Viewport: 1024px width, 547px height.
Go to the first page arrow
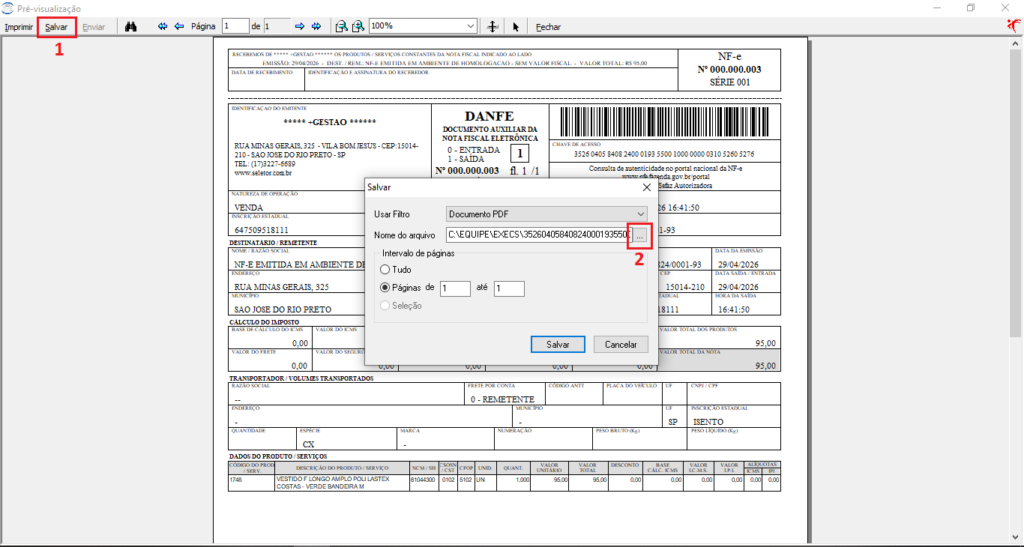[163, 27]
